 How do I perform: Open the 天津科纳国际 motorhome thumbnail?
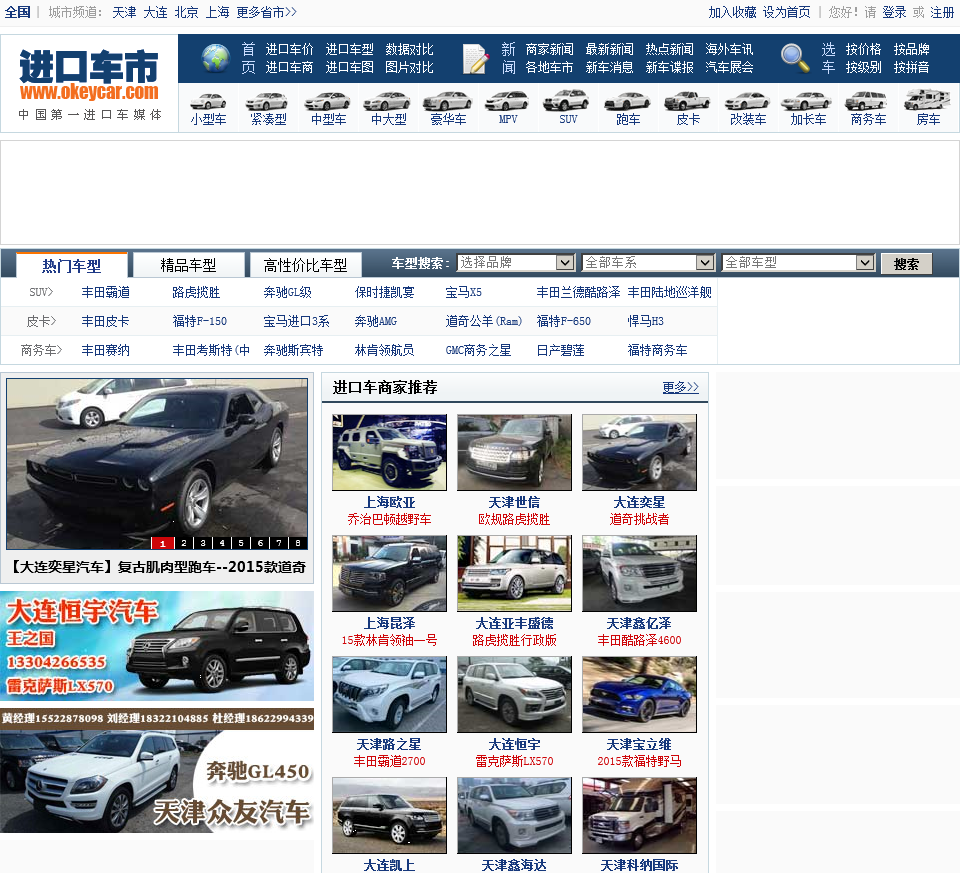coord(639,816)
